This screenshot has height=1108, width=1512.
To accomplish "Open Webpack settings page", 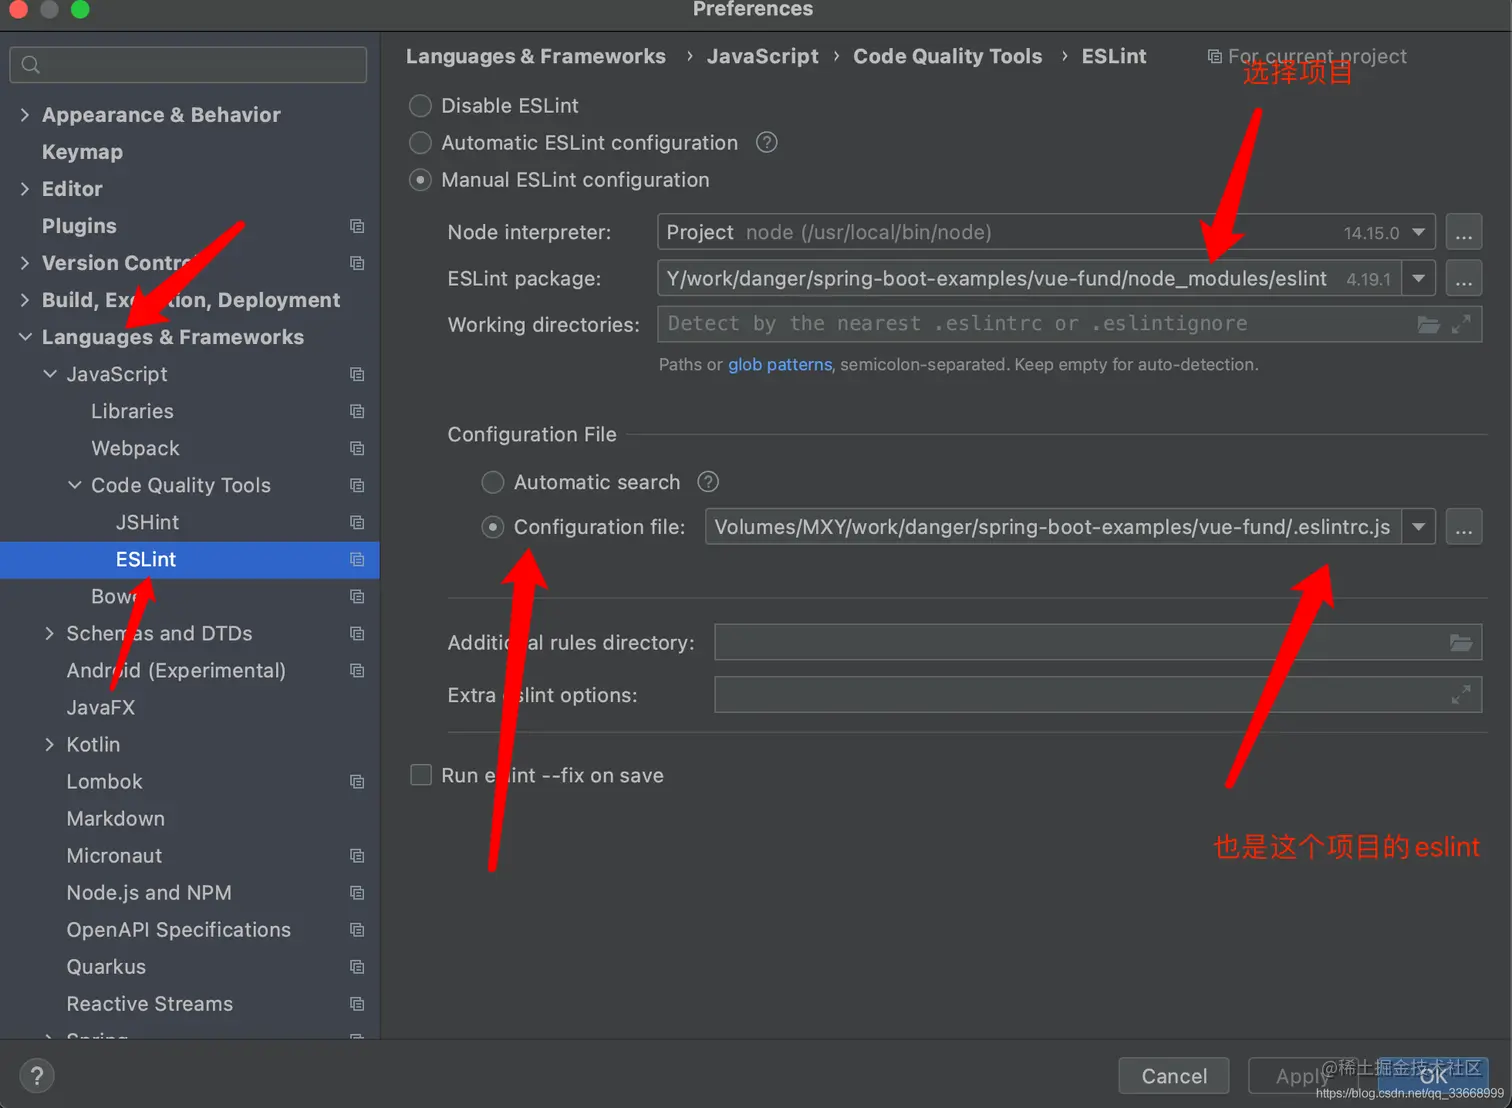I will (135, 448).
